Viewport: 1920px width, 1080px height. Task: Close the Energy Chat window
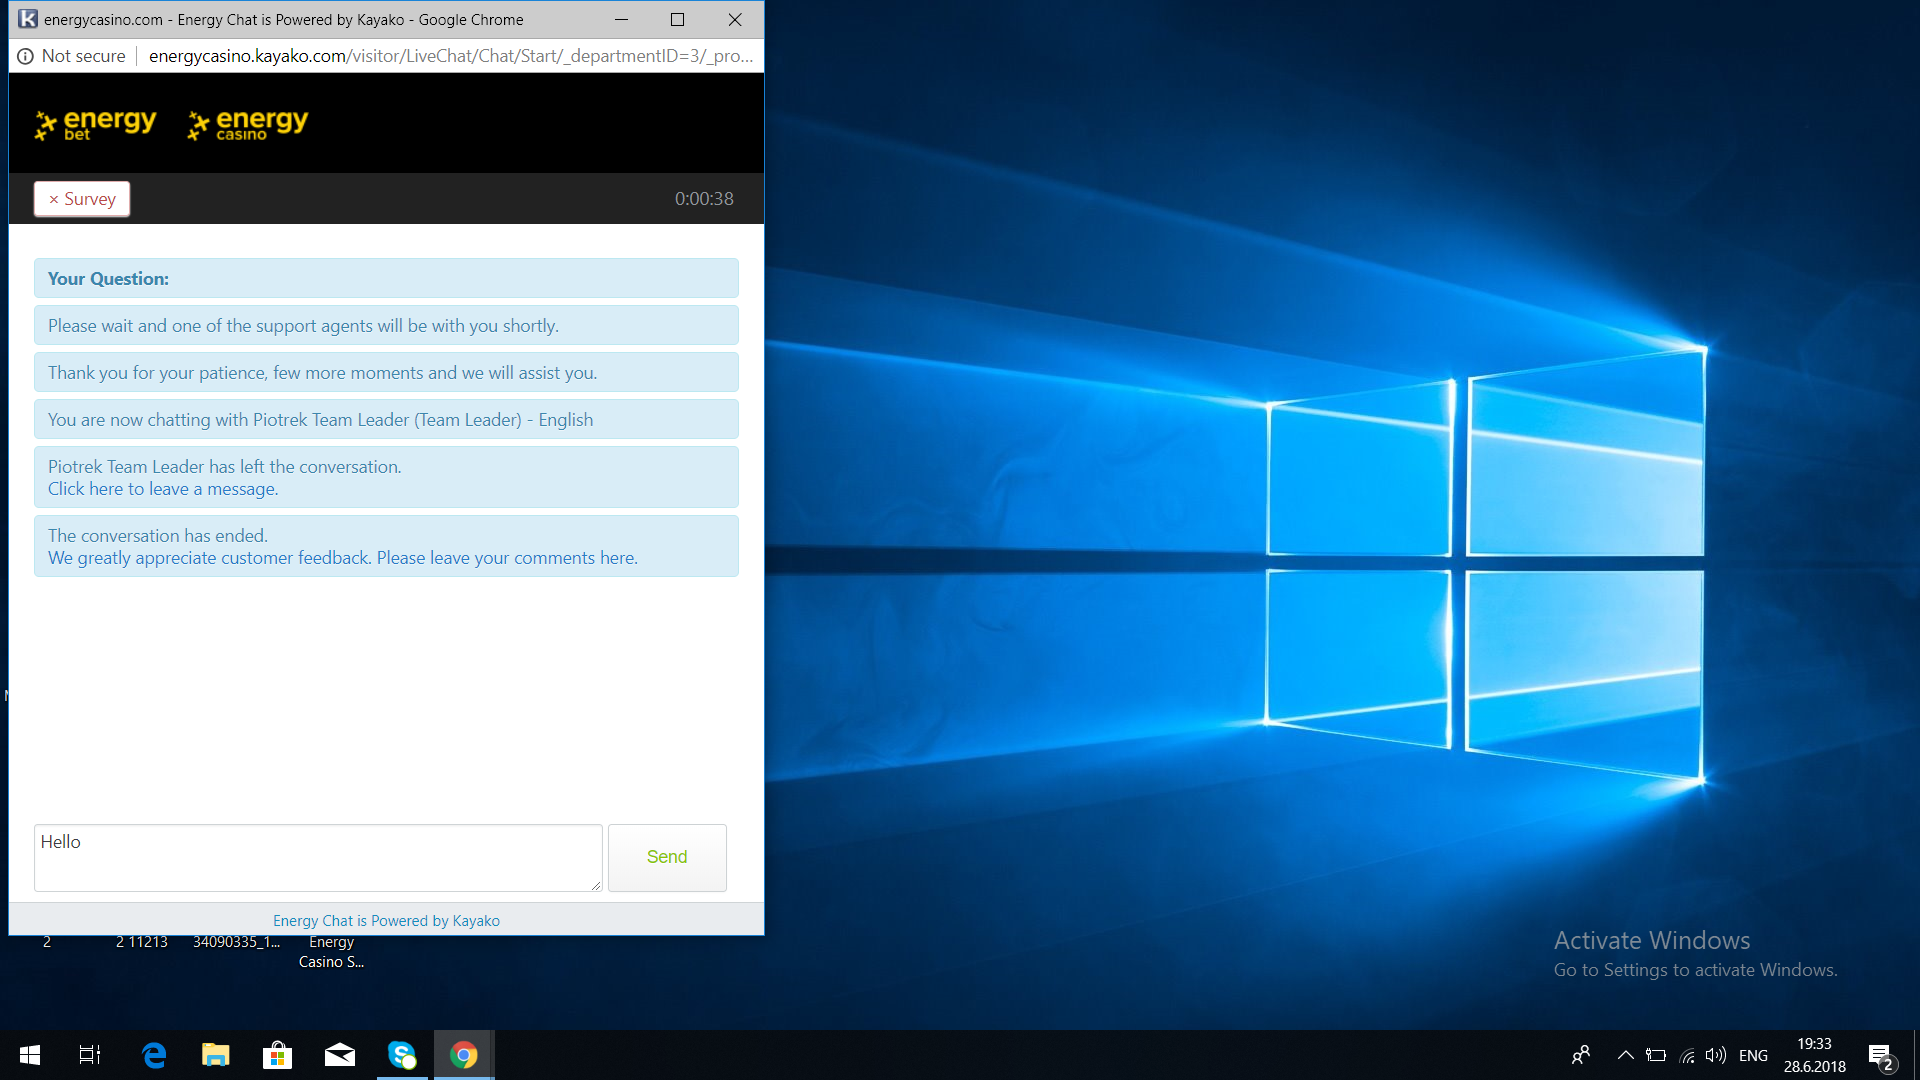(735, 19)
